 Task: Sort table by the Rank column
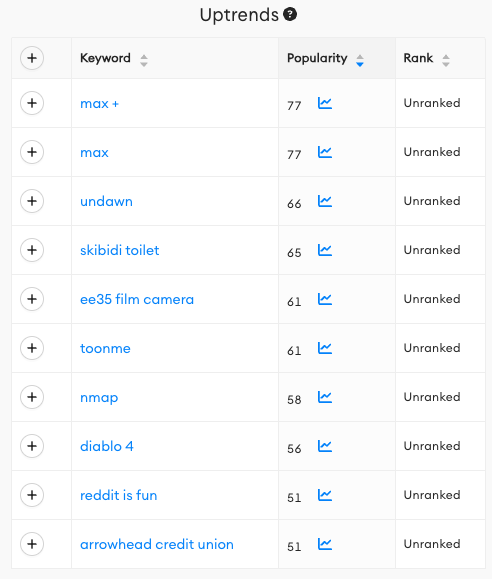point(446,60)
